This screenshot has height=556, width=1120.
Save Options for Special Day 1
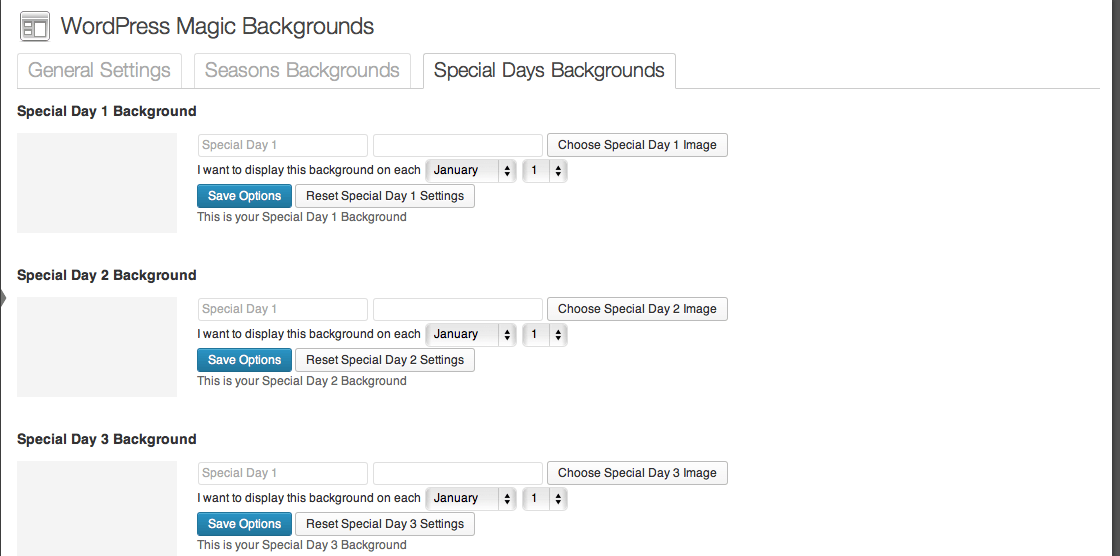tap(244, 196)
